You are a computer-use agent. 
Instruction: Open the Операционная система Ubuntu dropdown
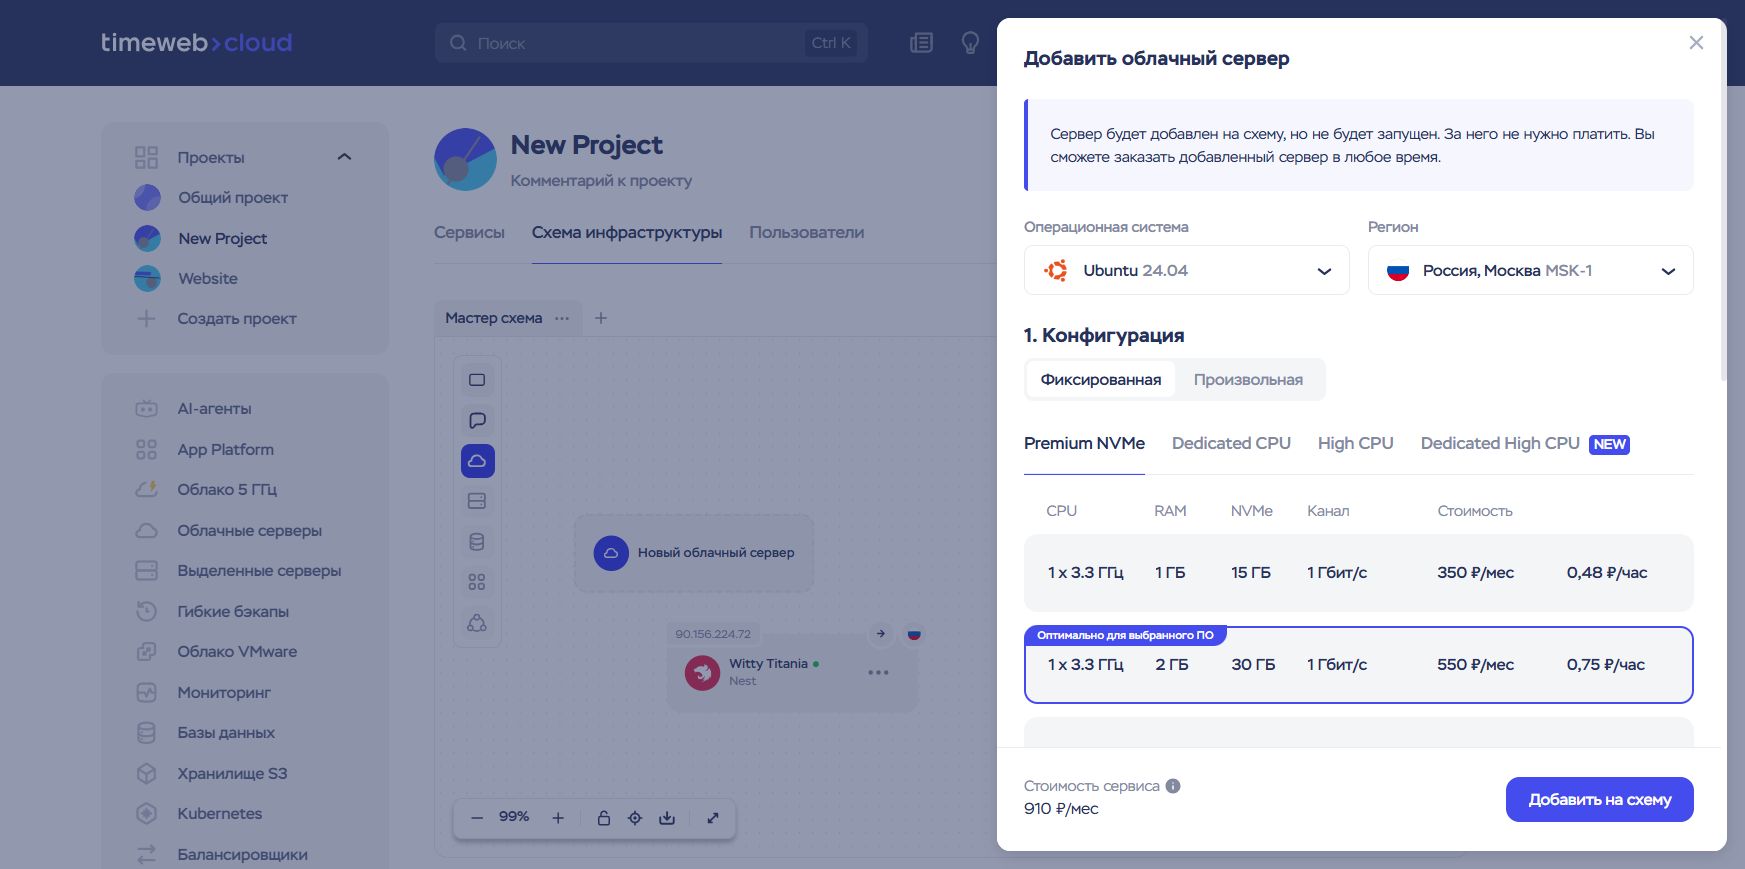point(1186,271)
